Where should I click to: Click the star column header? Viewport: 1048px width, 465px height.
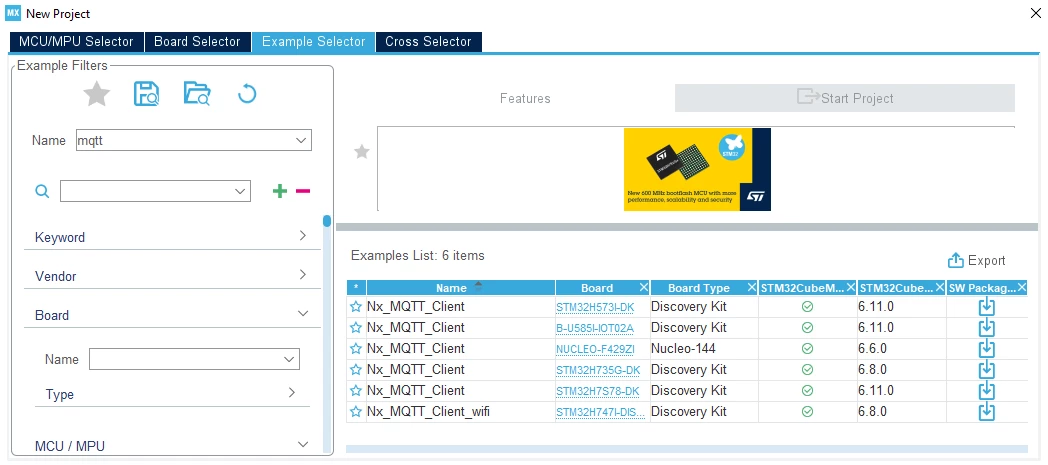(x=356, y=288)
